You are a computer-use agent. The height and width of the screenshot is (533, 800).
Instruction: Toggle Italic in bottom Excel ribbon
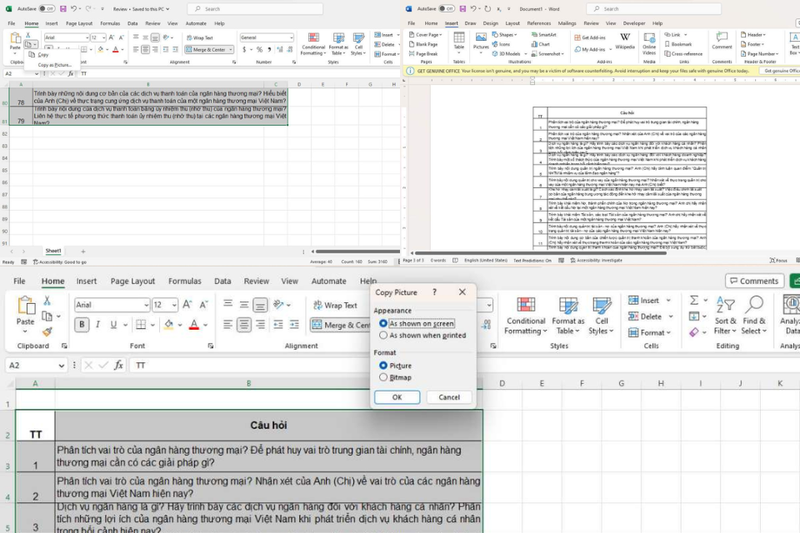[97, 324]
